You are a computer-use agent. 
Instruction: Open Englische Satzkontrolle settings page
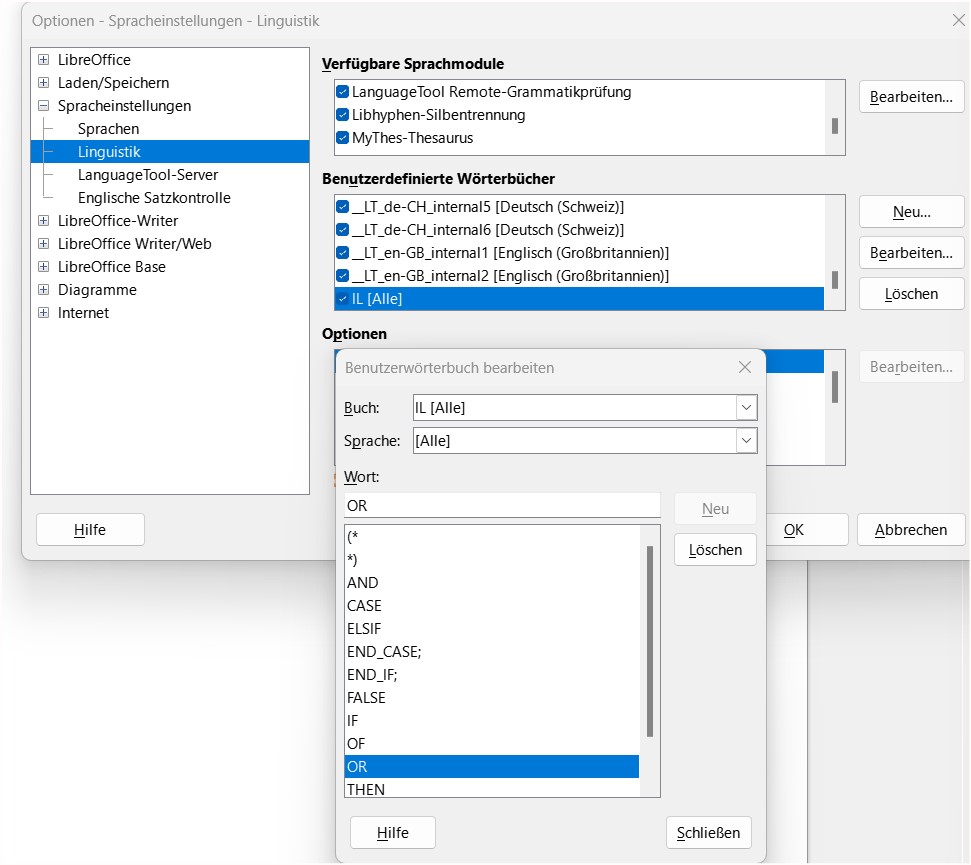click(154, 198)
